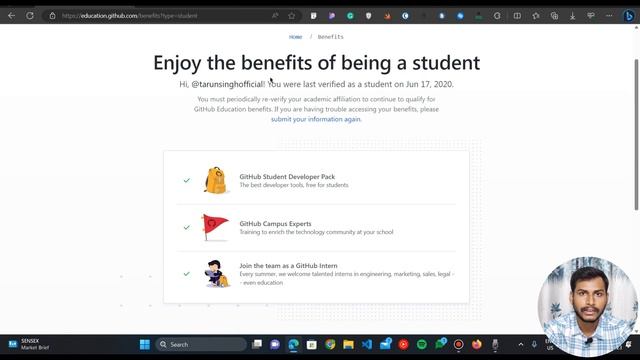Click the Benefits breadcrumb text
Screen dimensions: 640x360
point(331,37)
